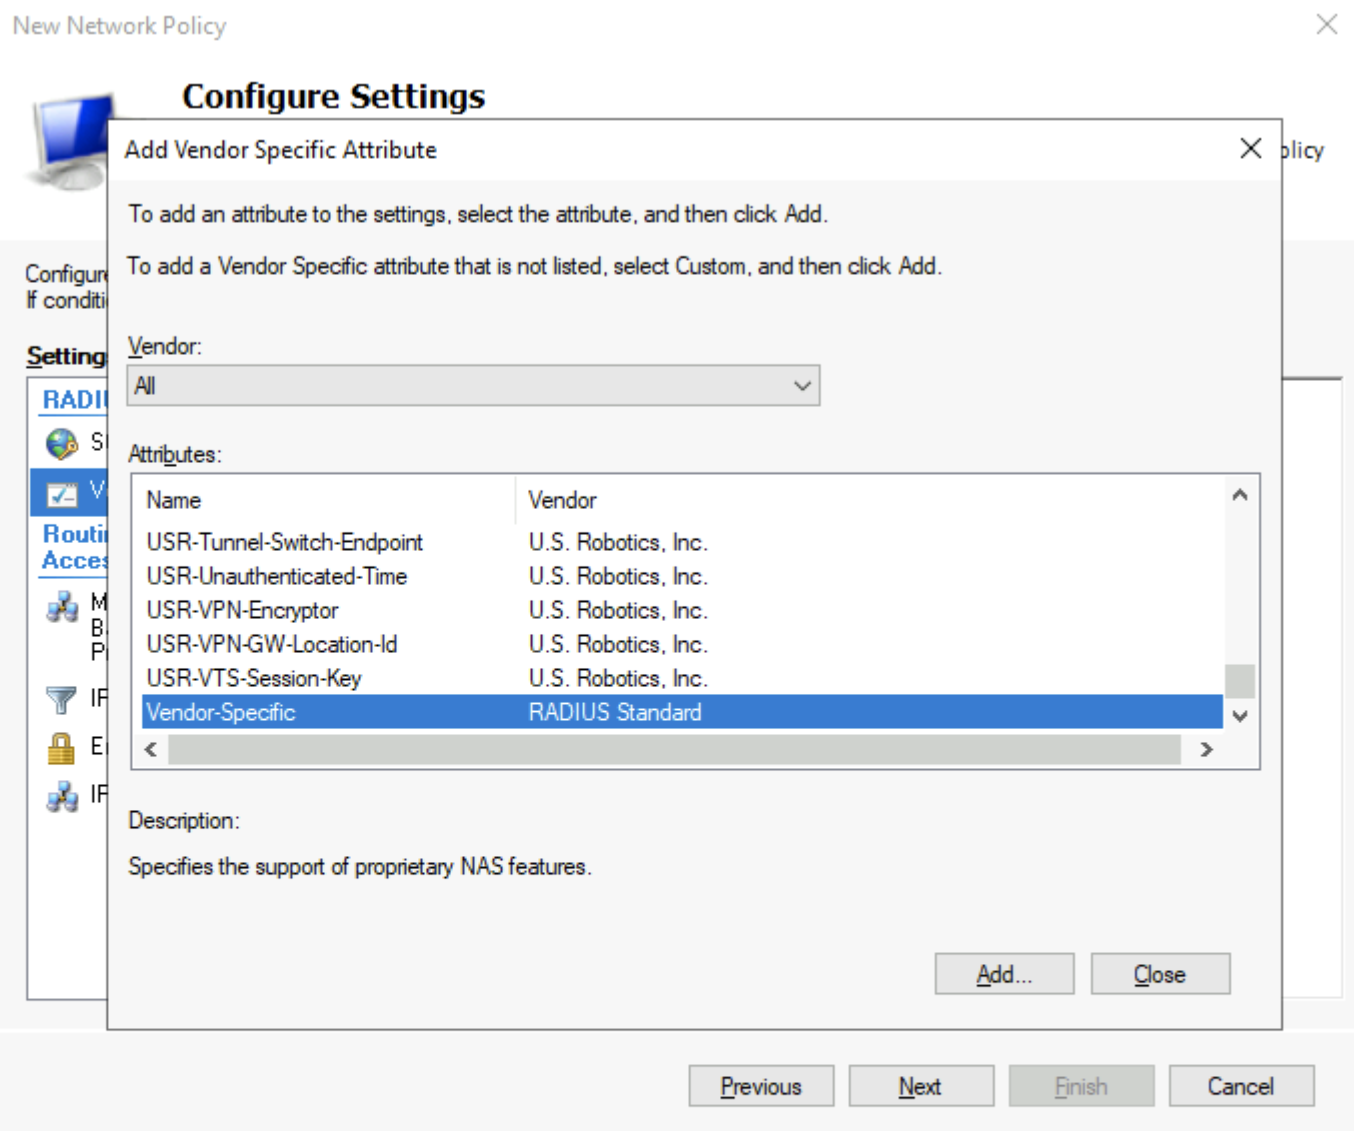This screenshot has width=1354, height=1131.
Task: Select the USR-Tunnel-Switch-Endpoint attribute
Action: pyautogui.click(x=284, y=542)
